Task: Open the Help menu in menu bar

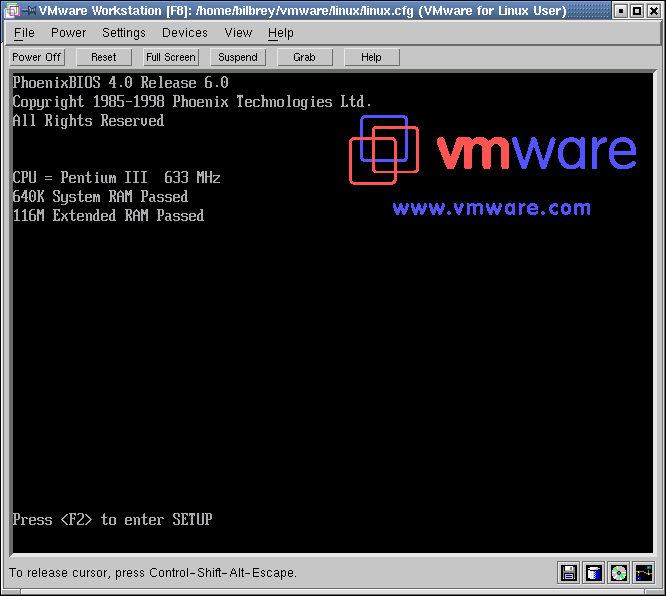Action: pyautogui.click(x=281, y=33)
